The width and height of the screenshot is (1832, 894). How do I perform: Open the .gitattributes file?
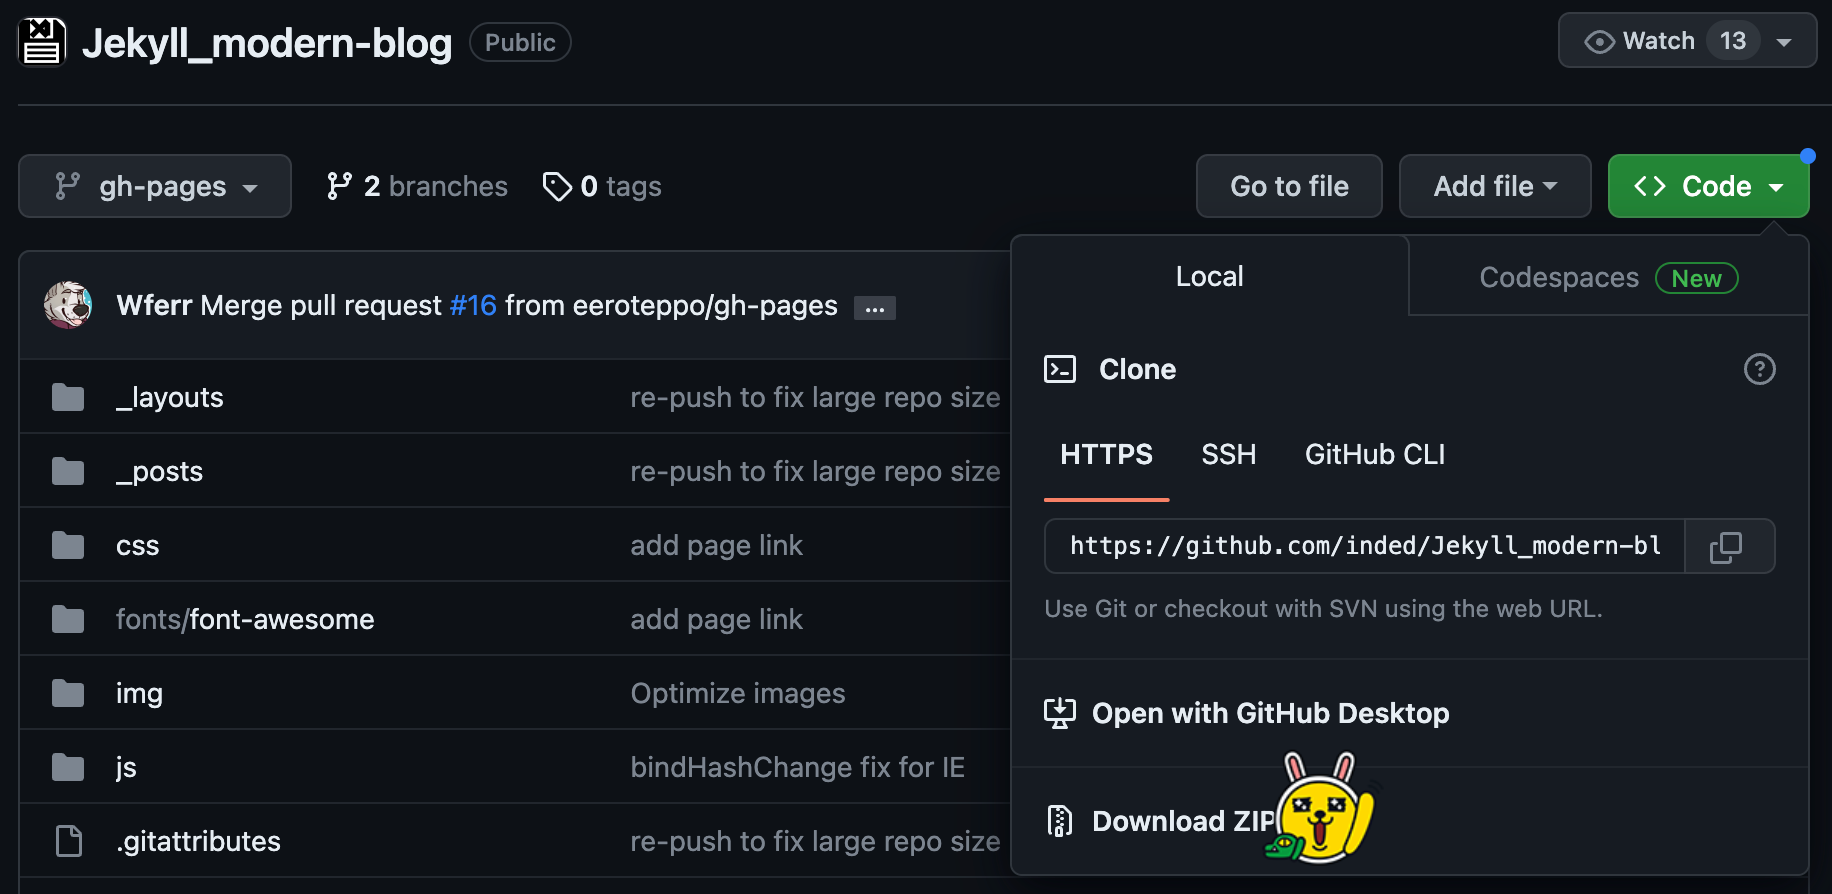(x=198, y=841)
